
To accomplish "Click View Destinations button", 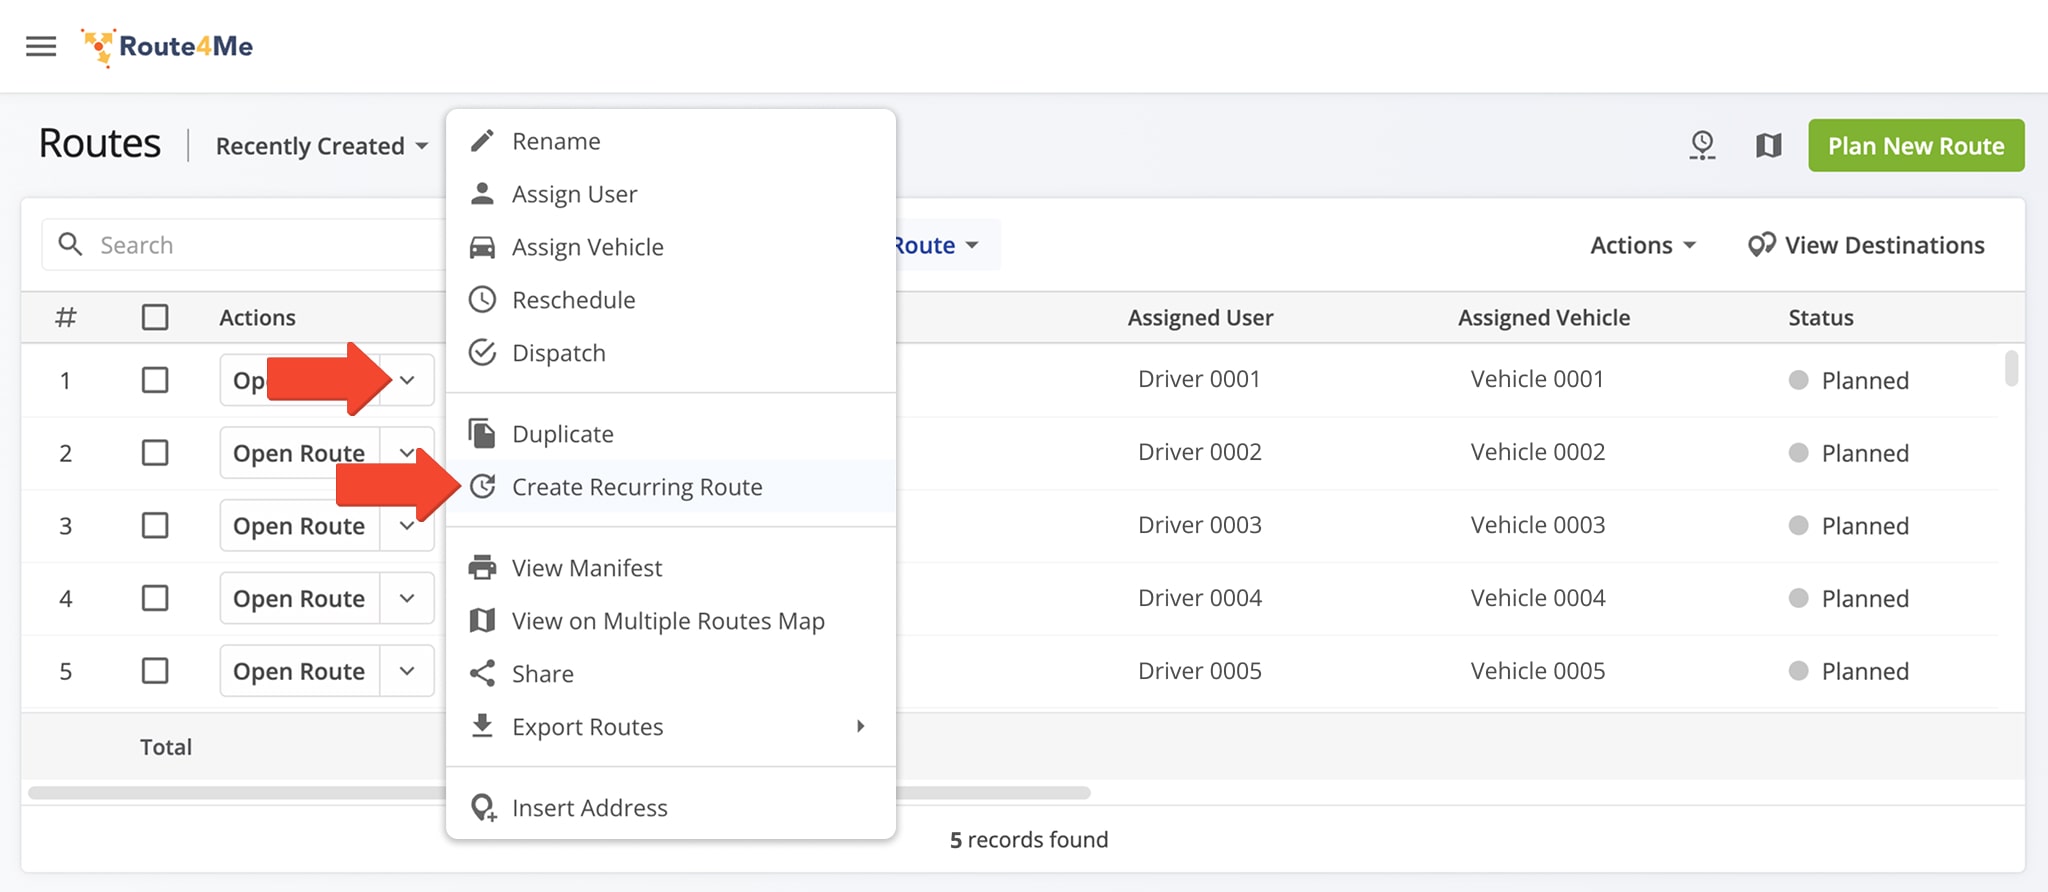I will click(x=1866, y=245).
